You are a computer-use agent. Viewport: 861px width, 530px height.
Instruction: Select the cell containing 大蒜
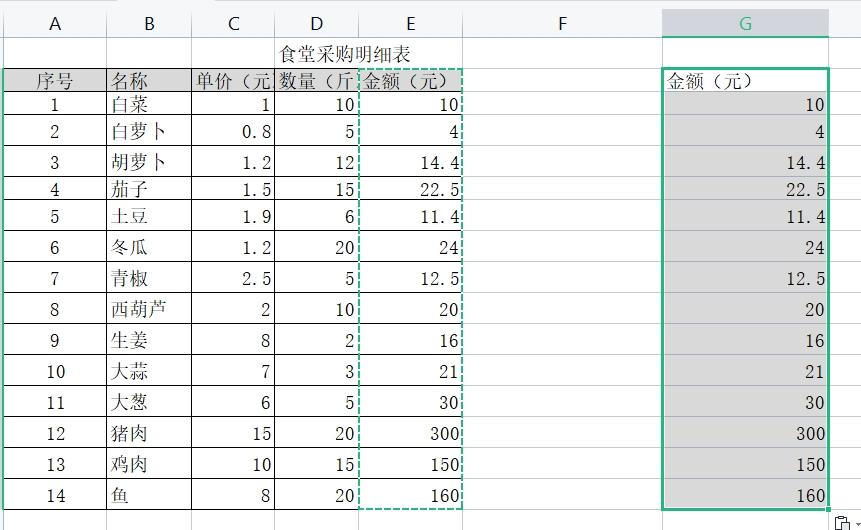coord(149,370)
